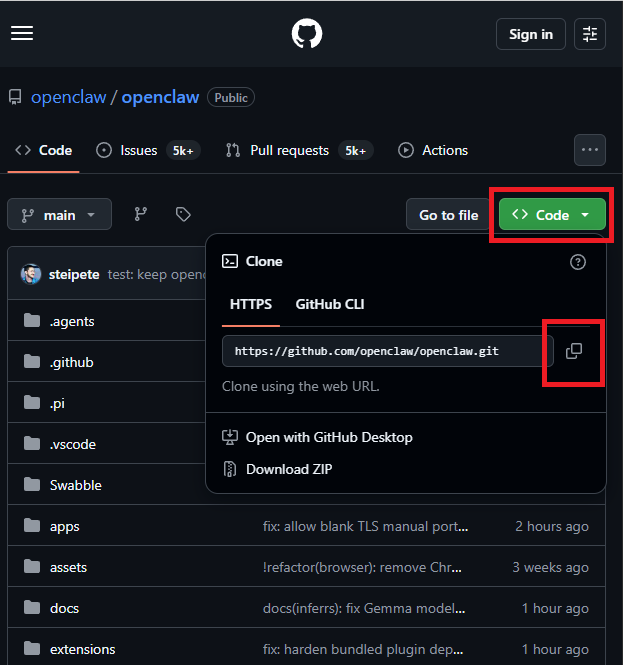Open steipete's avatar image
Image resolution: width=623 pixels, height=665 pixels.
click(31, 274)
